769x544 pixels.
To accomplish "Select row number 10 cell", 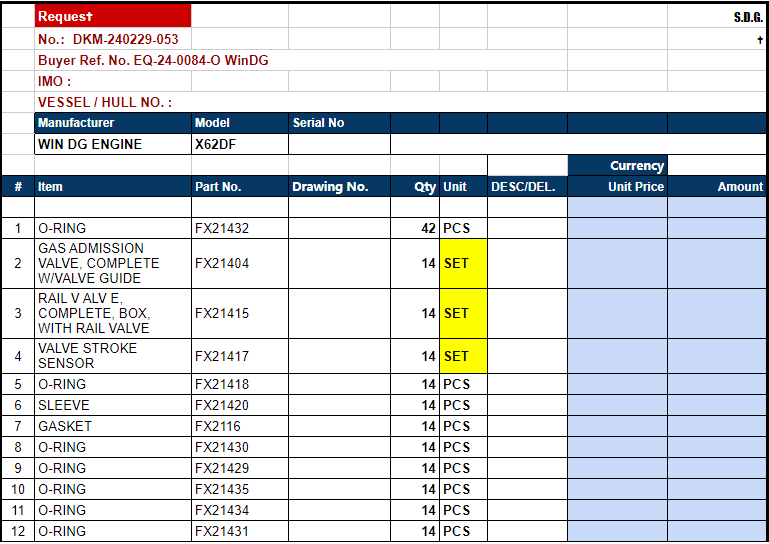I will point(18,490).
